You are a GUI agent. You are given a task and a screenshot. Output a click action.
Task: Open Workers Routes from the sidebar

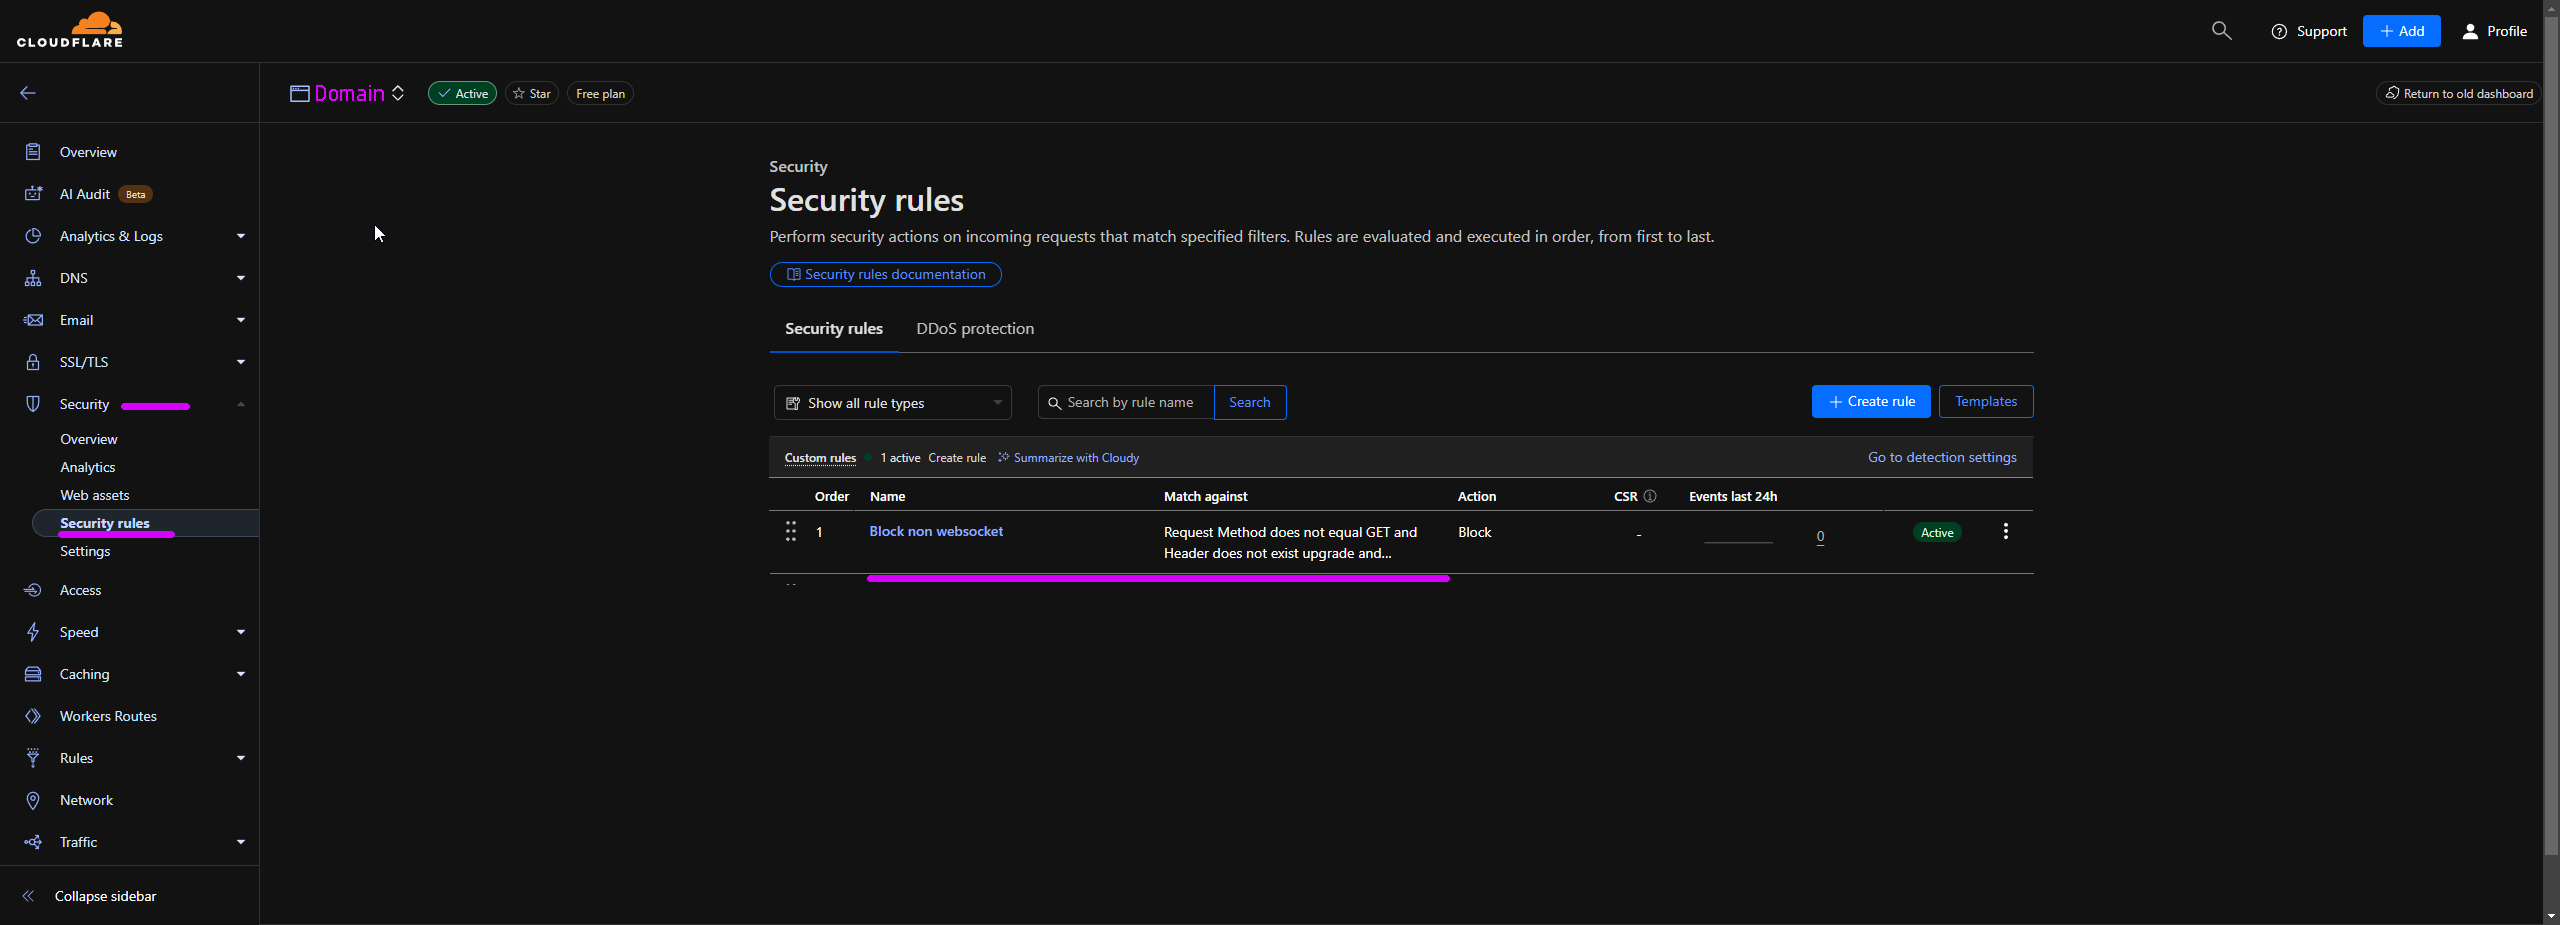point(108,716)
